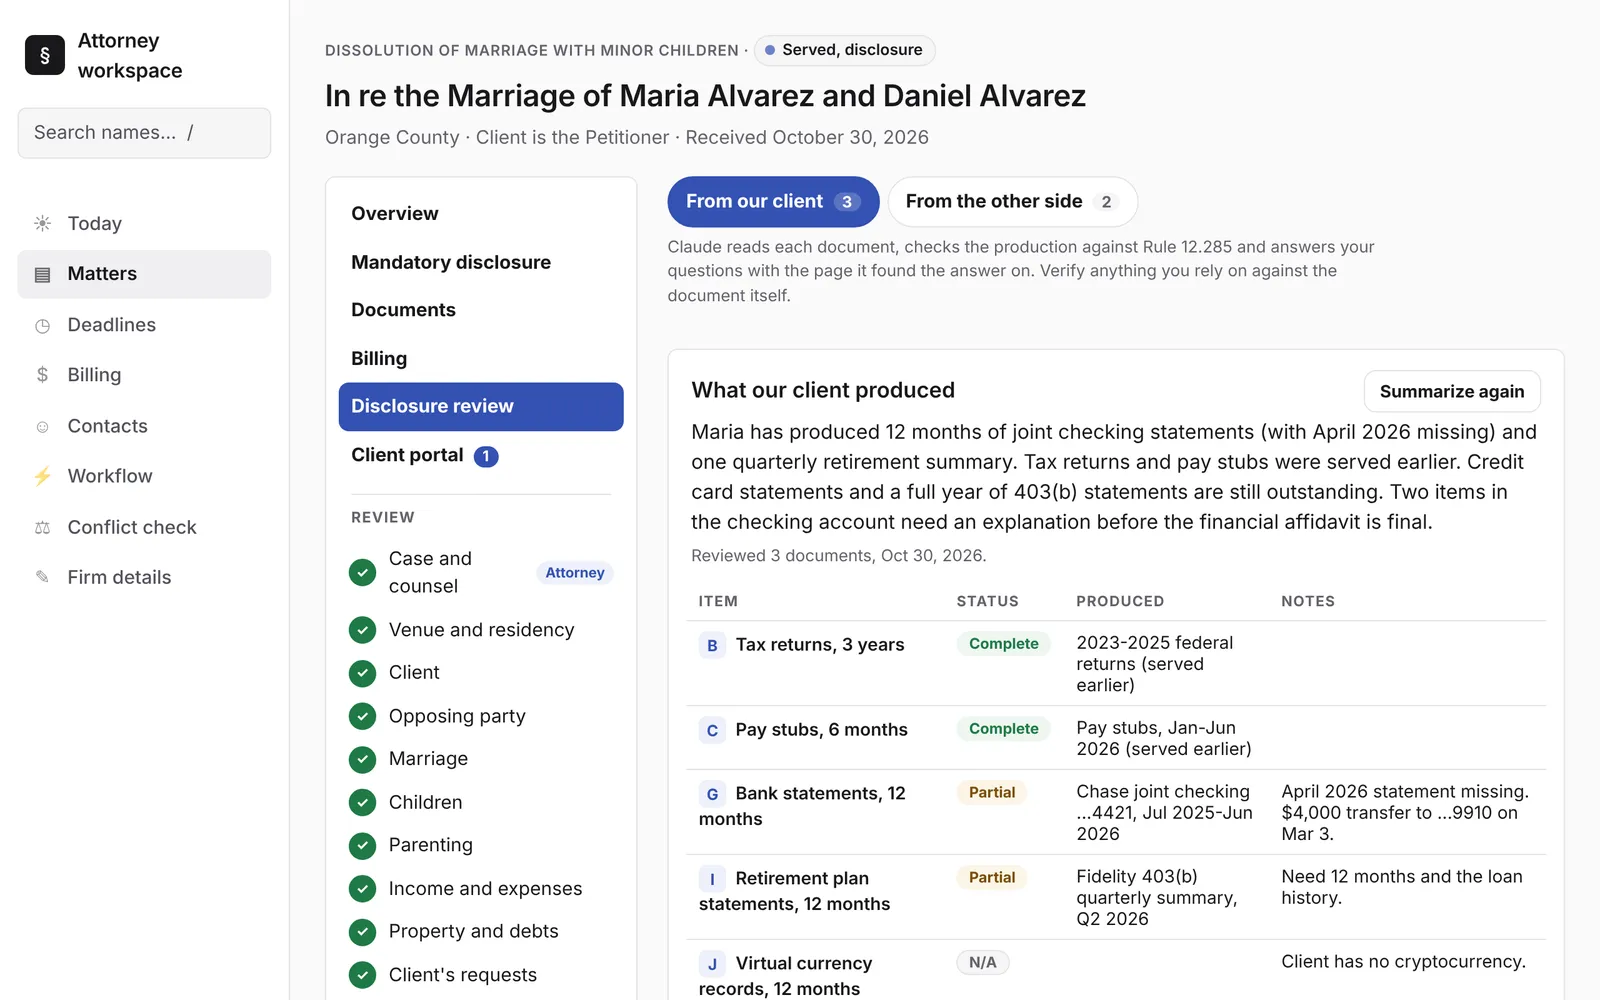This screenshot has width=1600, height=1000.
Task: Open Property and debts review step
Action: coord(481,931)
